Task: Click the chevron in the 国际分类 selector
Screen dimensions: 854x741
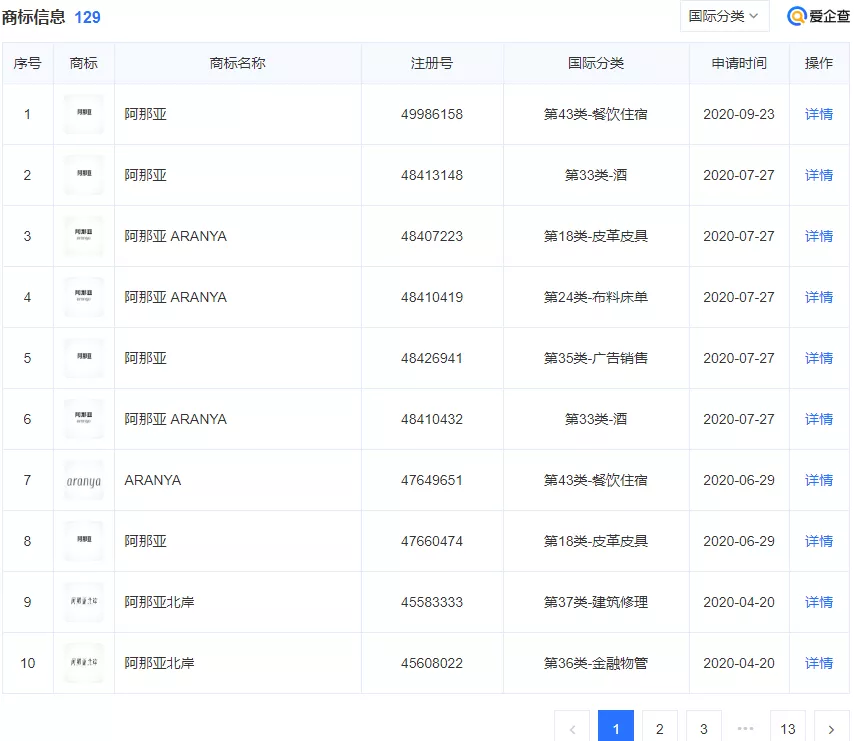Action: tap(753, 16)
